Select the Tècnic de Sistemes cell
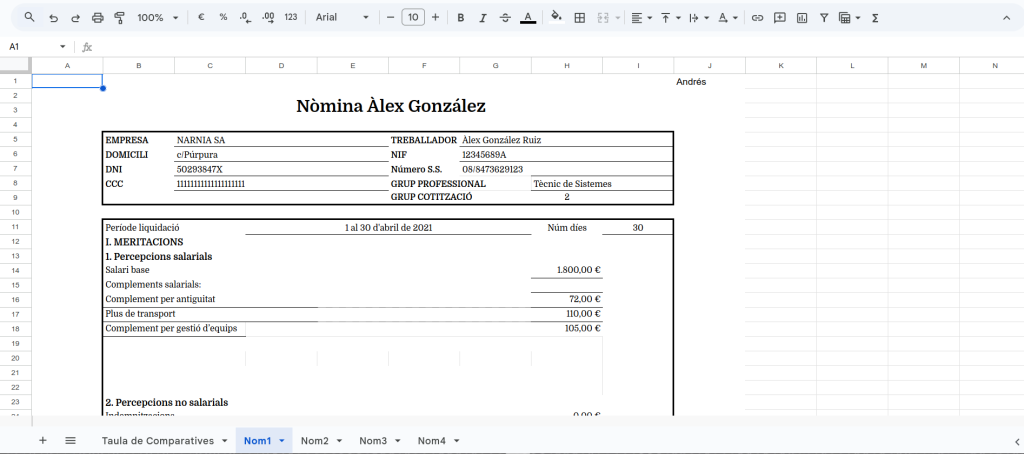 coord(572,184)
